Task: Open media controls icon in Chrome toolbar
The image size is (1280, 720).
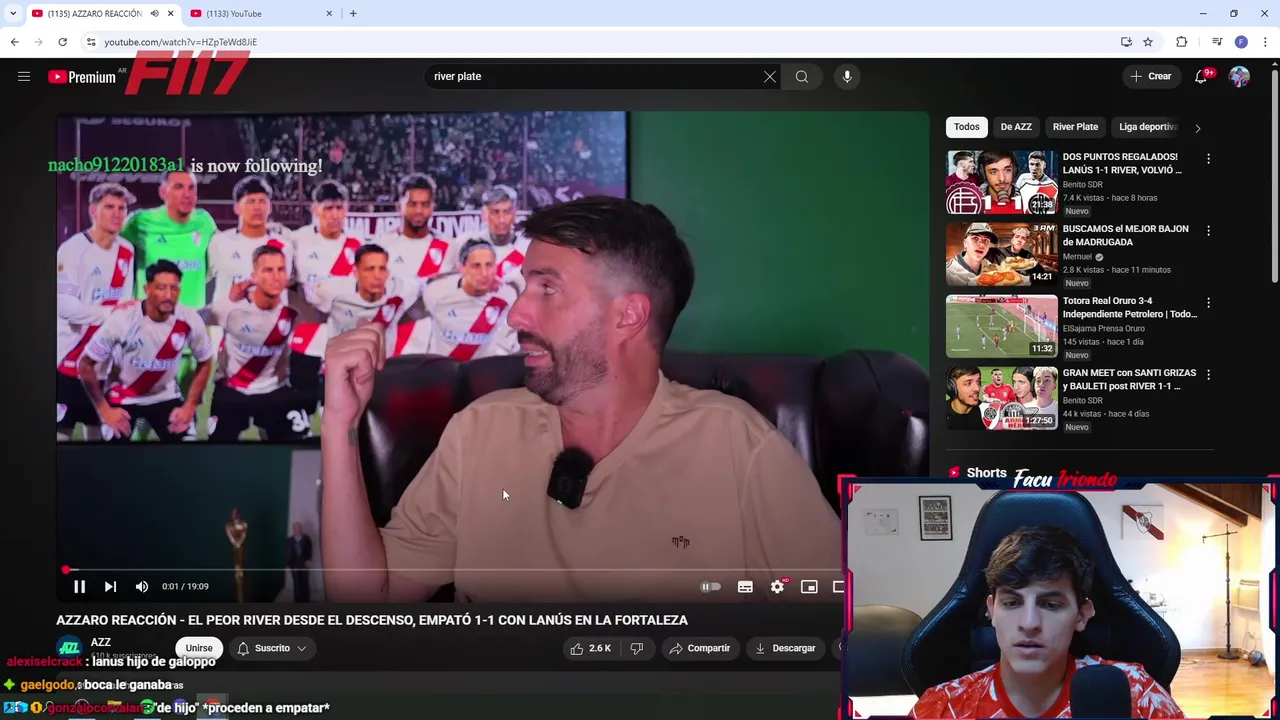Action: [1217, 42]
